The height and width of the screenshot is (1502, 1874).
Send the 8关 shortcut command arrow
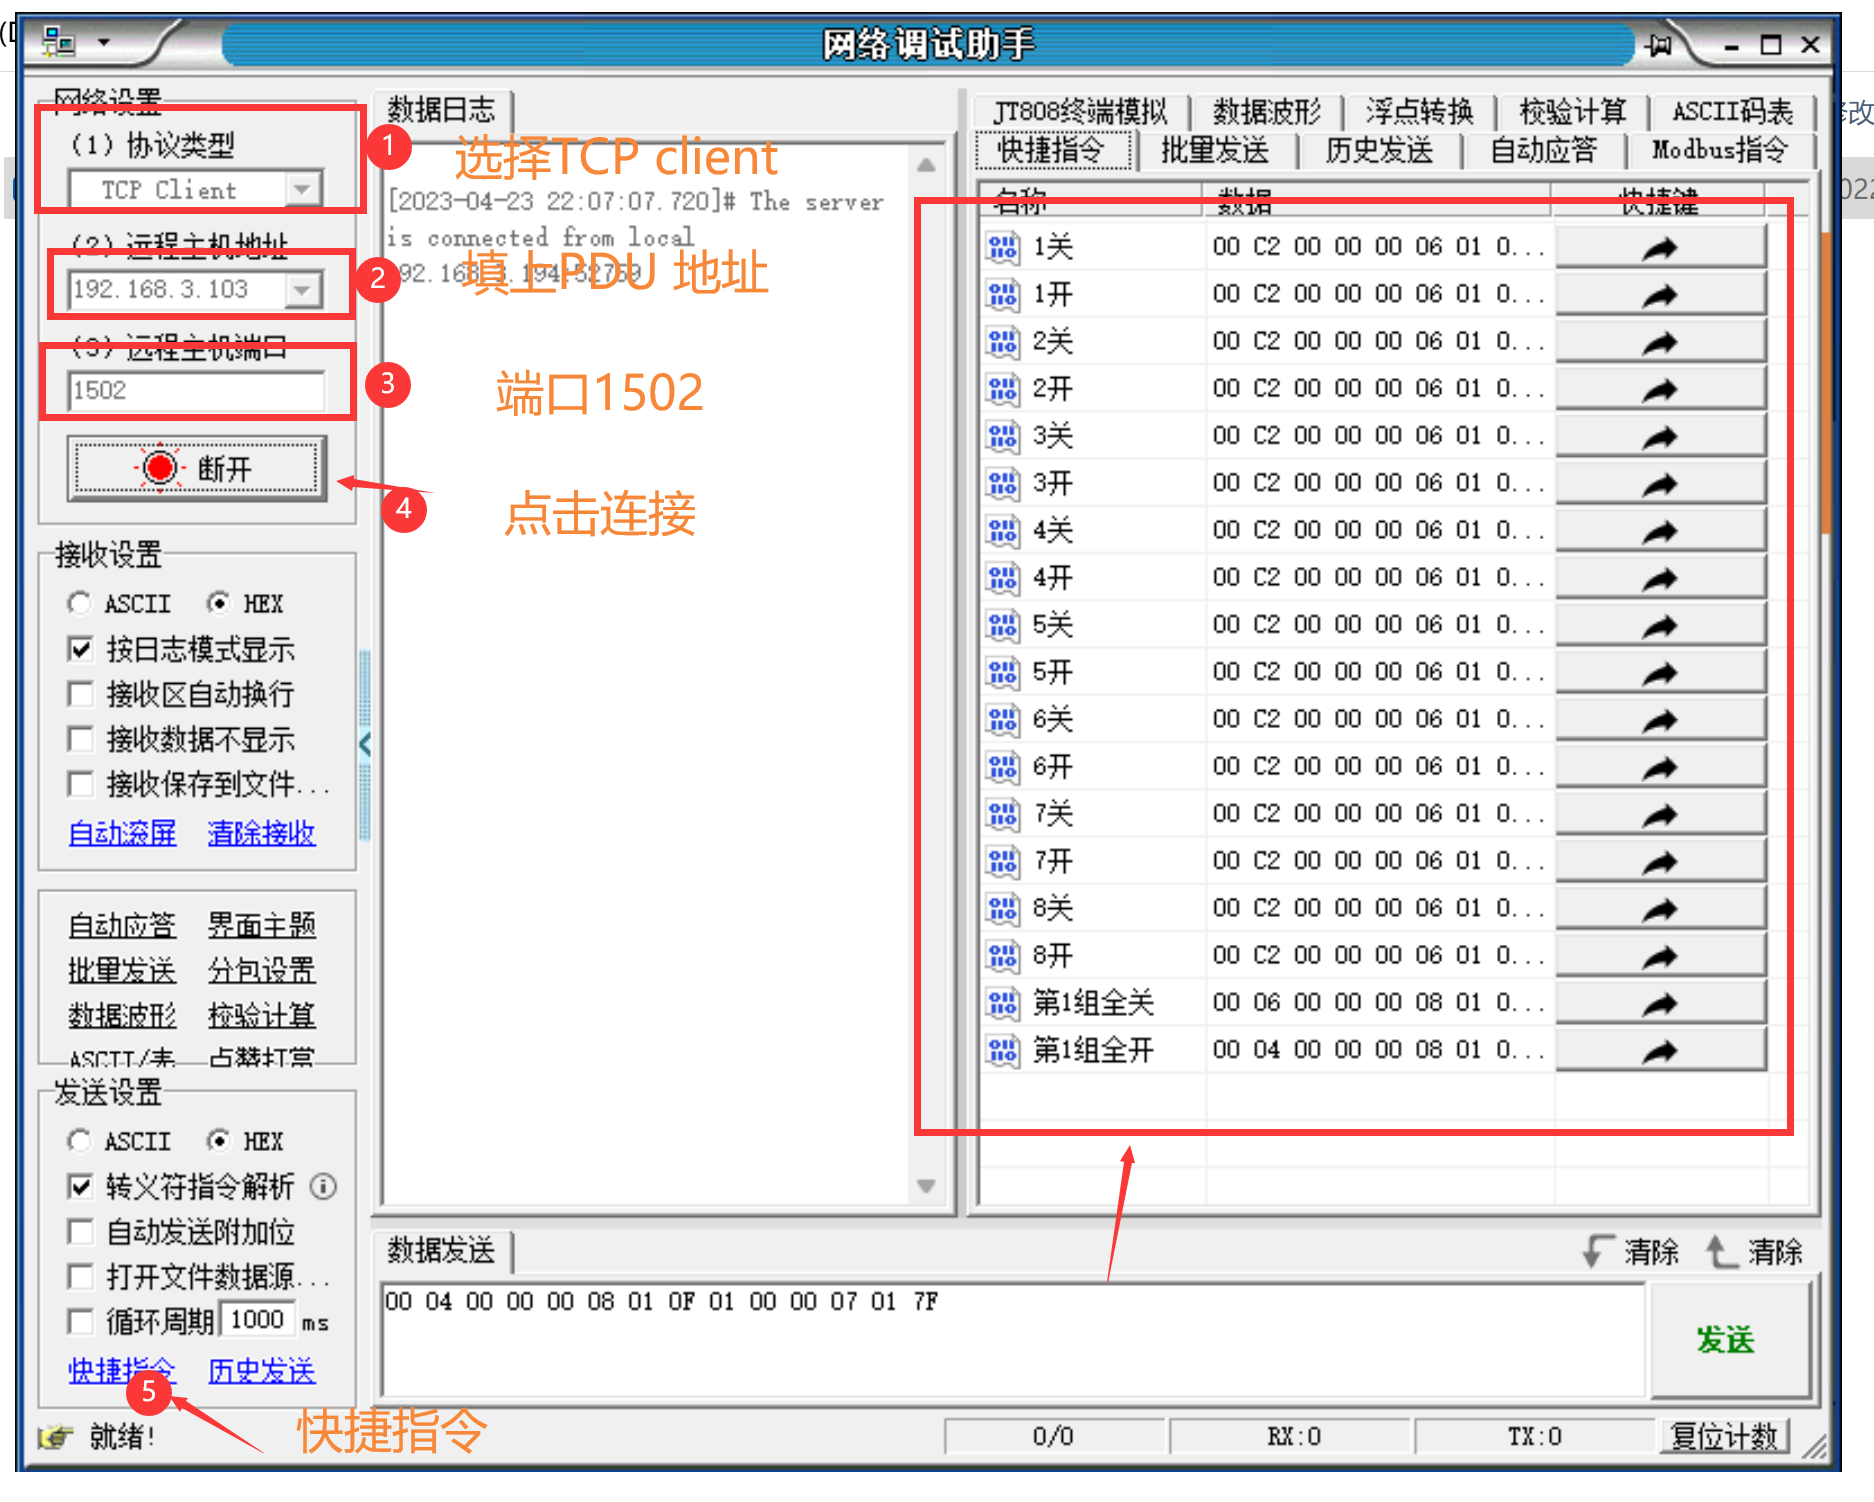1660,909
